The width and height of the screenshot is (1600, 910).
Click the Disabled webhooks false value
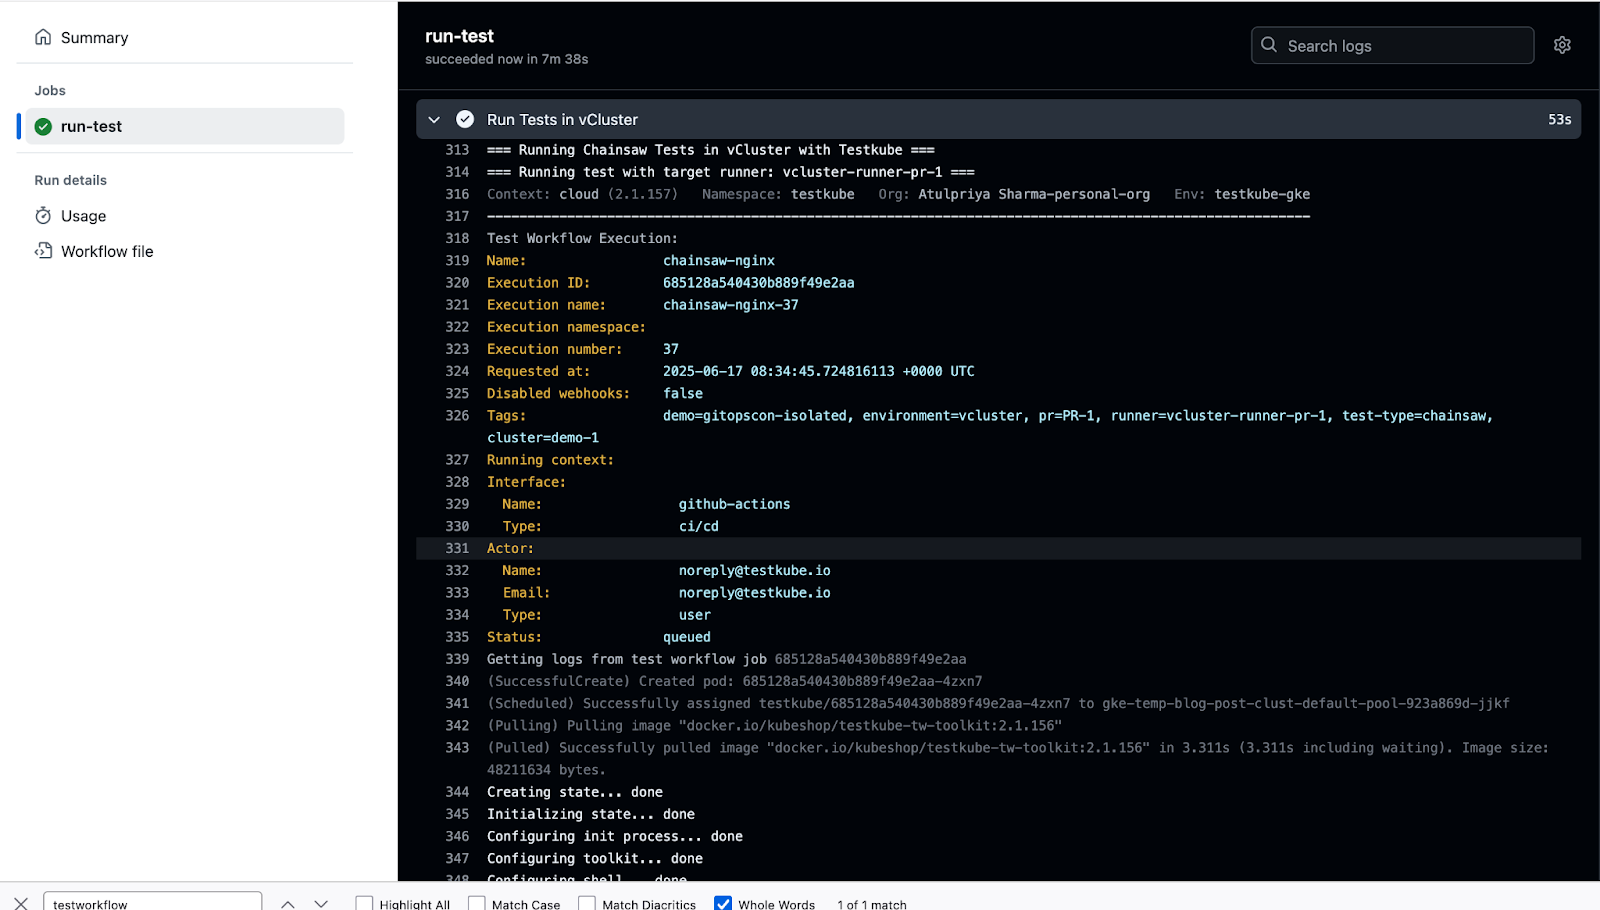coord(683,393)
